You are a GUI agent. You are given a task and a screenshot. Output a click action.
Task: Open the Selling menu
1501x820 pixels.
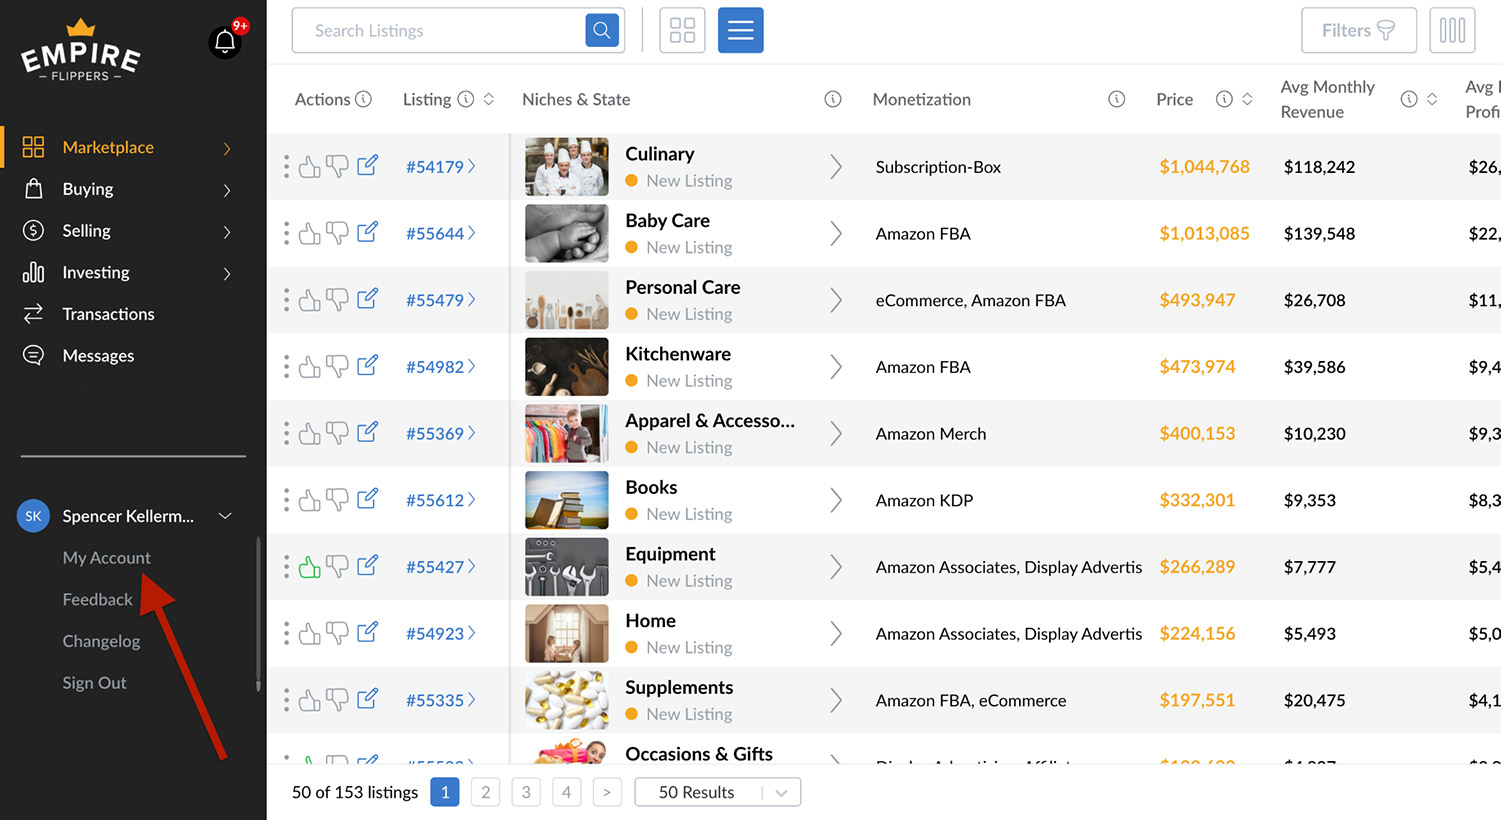tap(86, 231)
